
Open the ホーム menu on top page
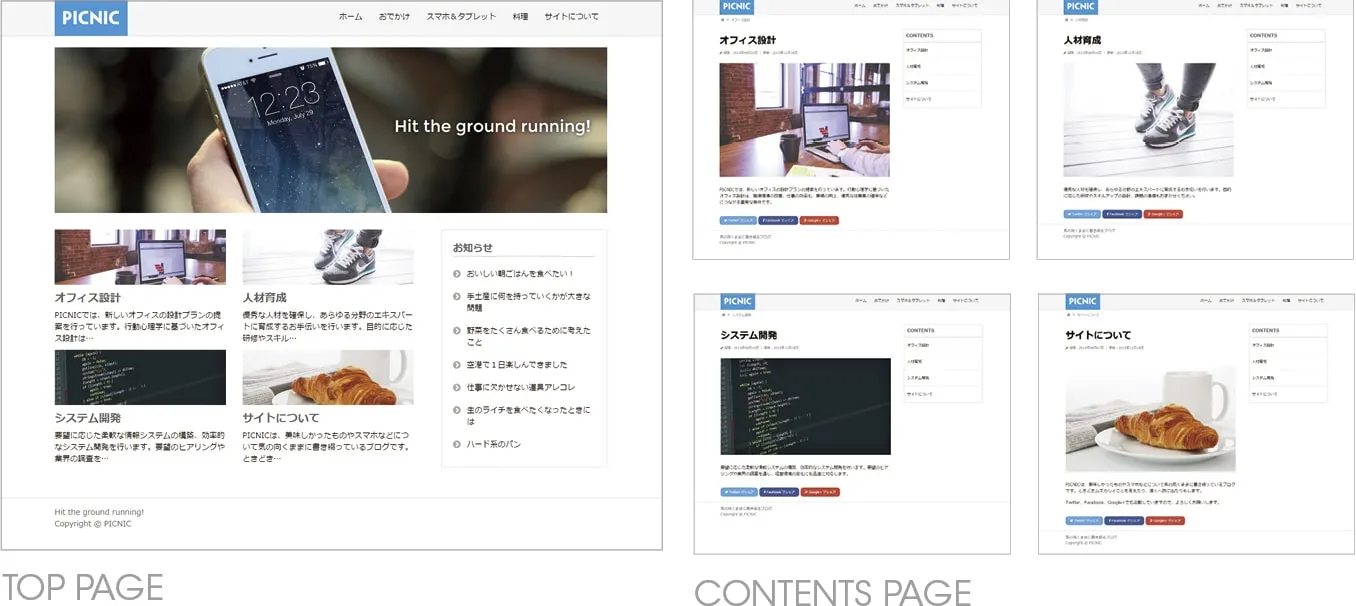(x=350, y=17)
